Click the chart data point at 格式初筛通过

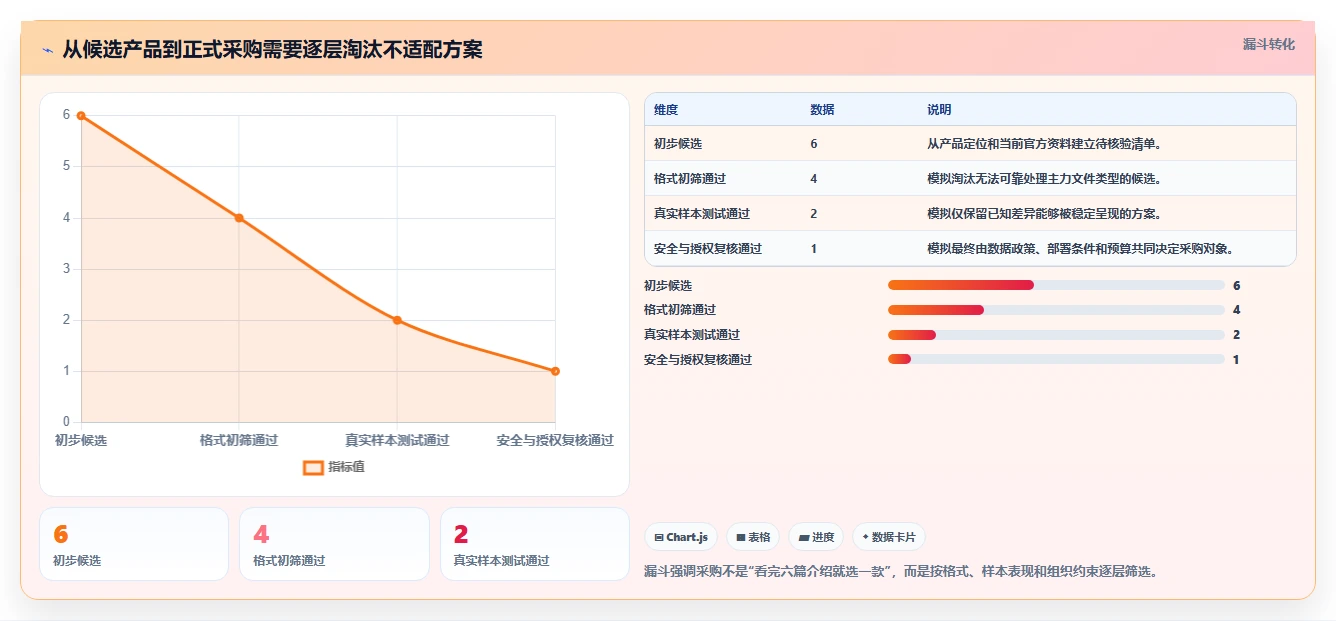[x=239, y=217]
